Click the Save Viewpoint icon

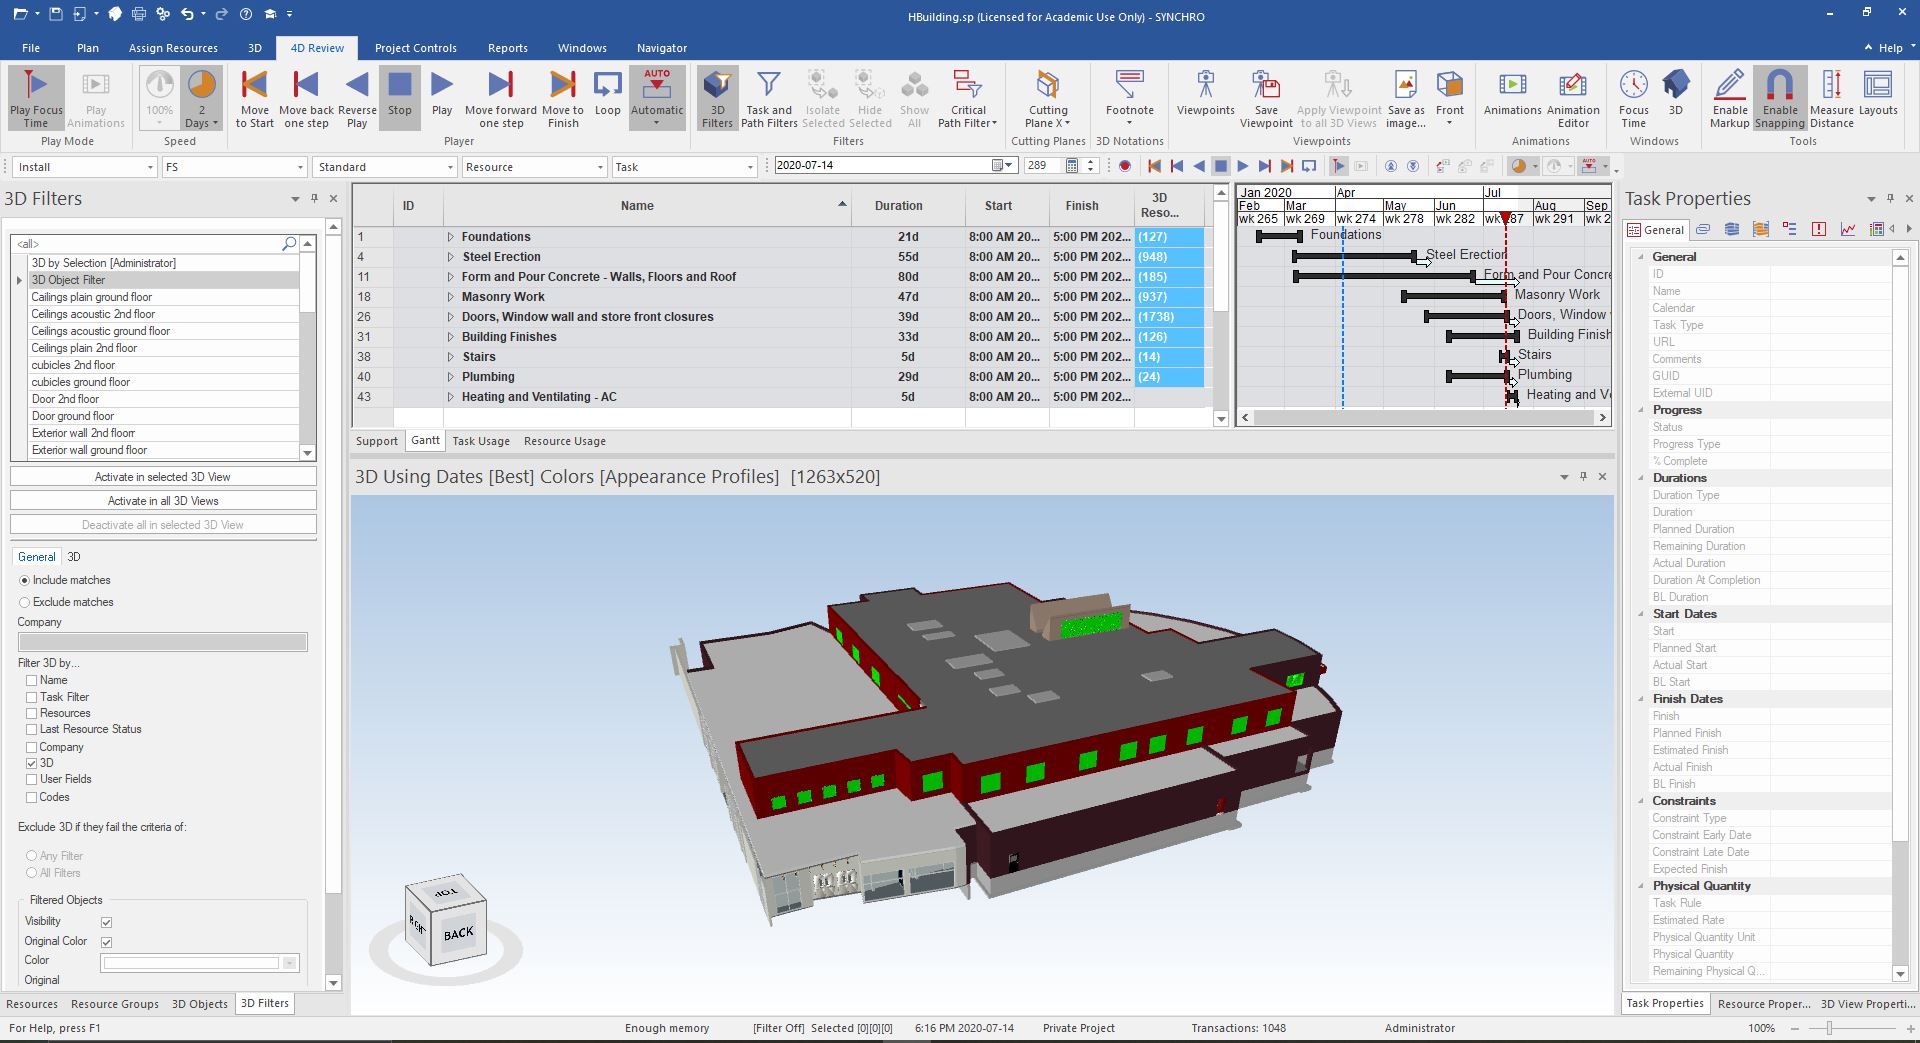coord(1266,98)
